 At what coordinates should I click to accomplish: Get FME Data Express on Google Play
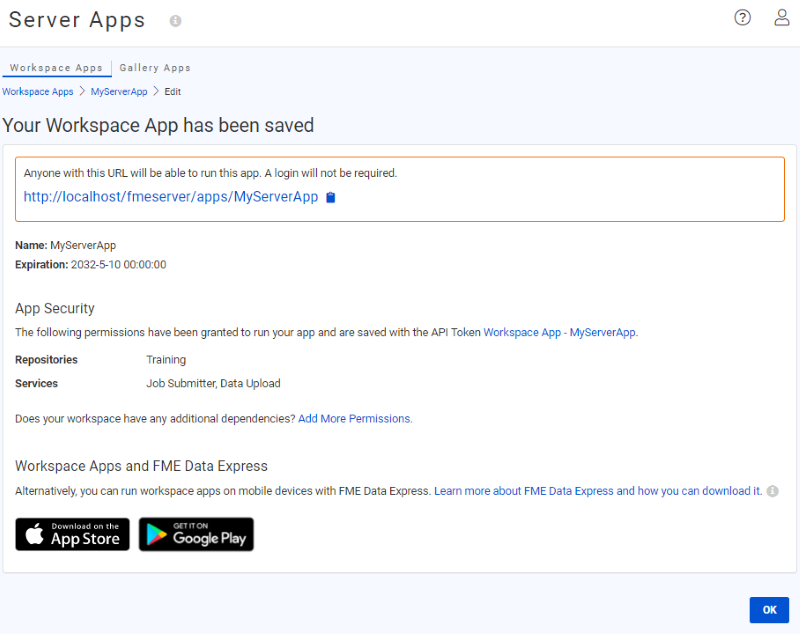click(x=196, y=534)
